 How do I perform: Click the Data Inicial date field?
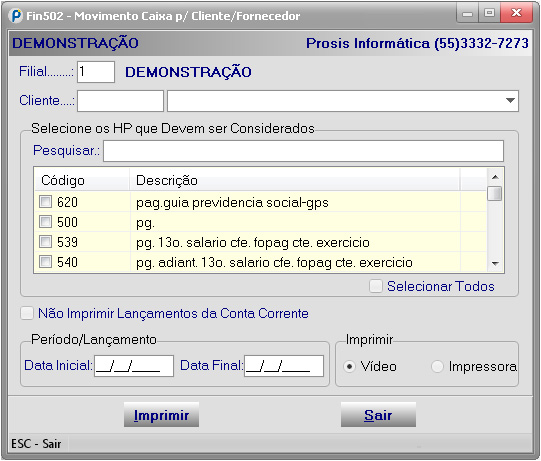(x=134, y=366)
